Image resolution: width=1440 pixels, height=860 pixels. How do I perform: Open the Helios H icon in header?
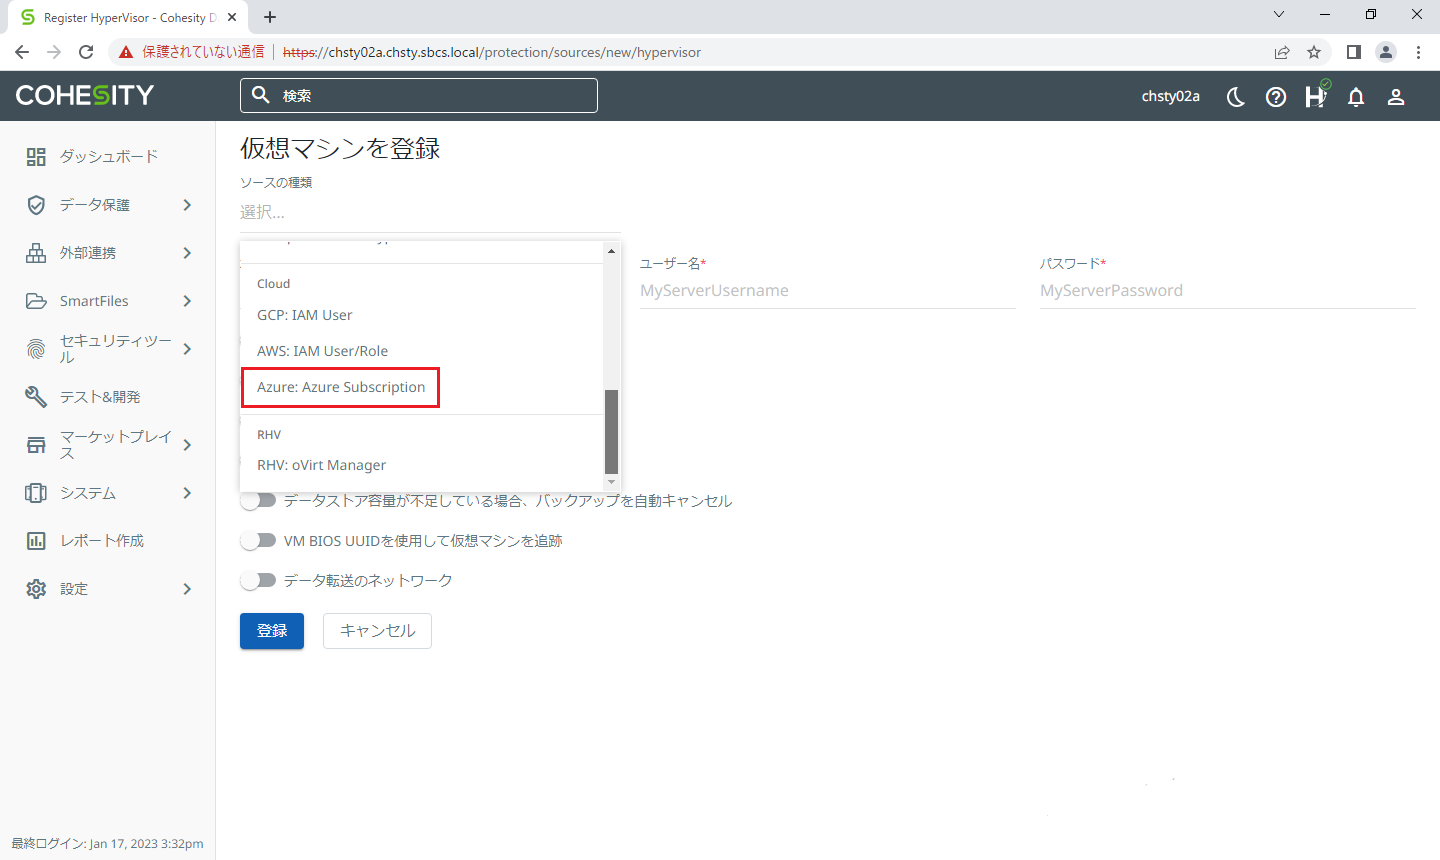click(1316, 95)
